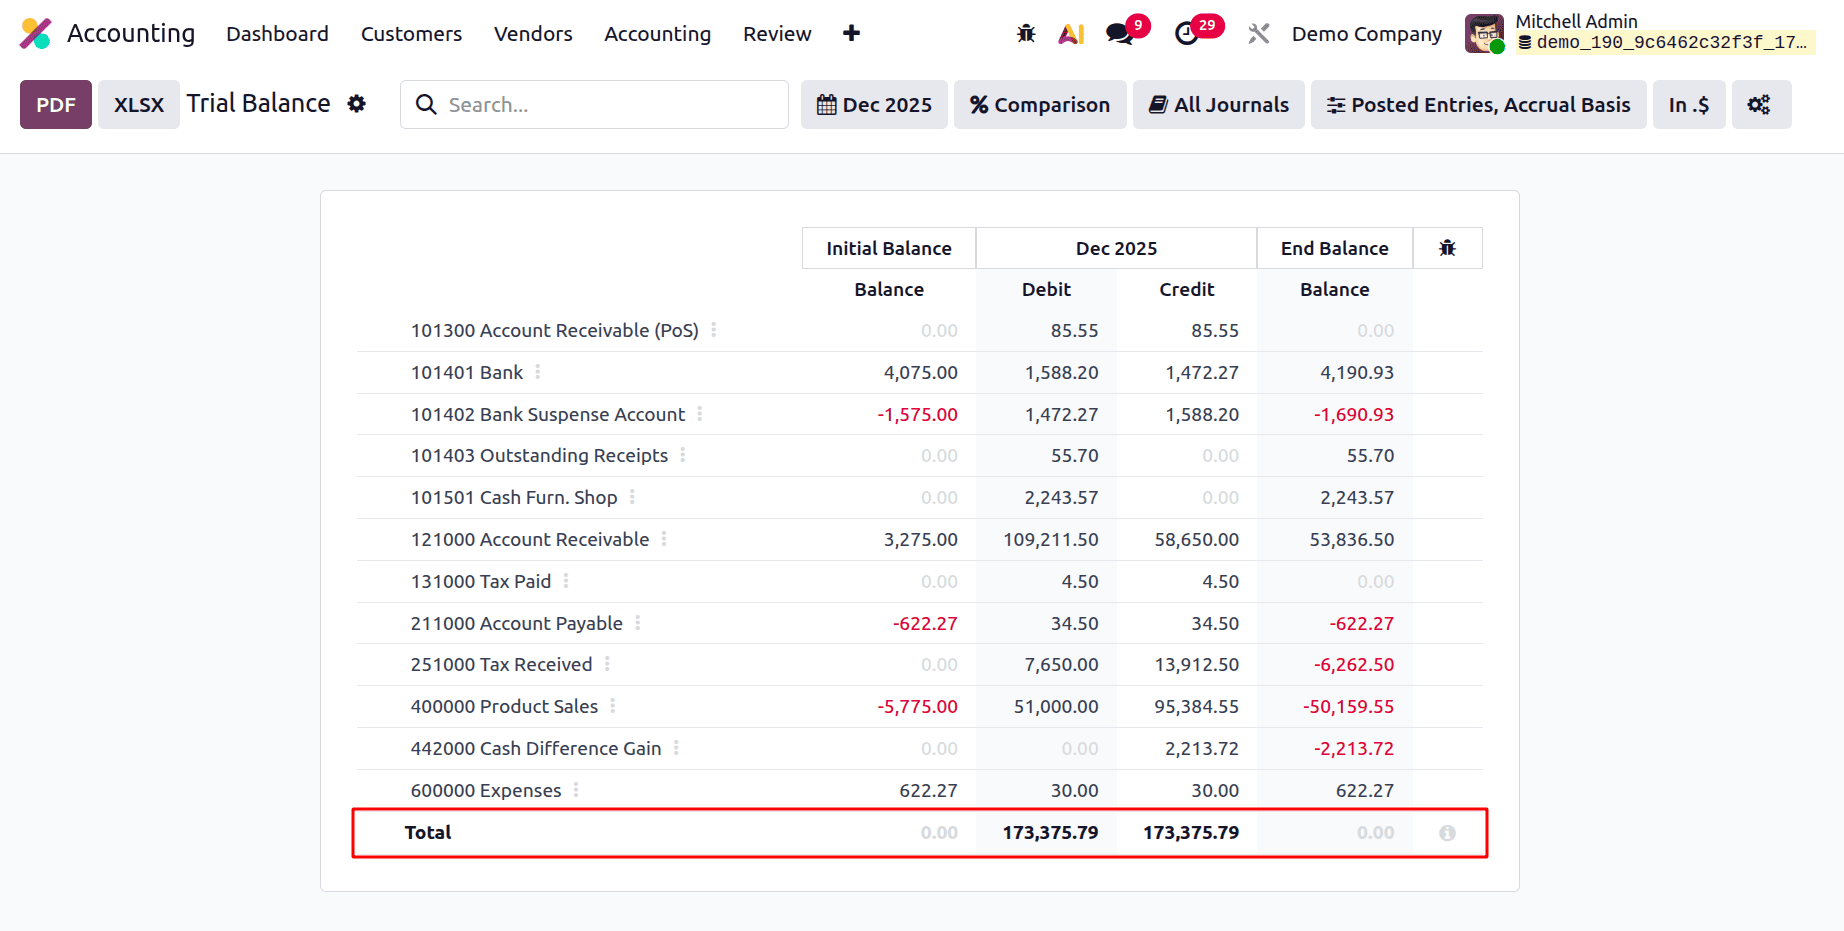
Task: Open options dots for 101501 Cash Furn. Shop
Action: click(632, 497)
